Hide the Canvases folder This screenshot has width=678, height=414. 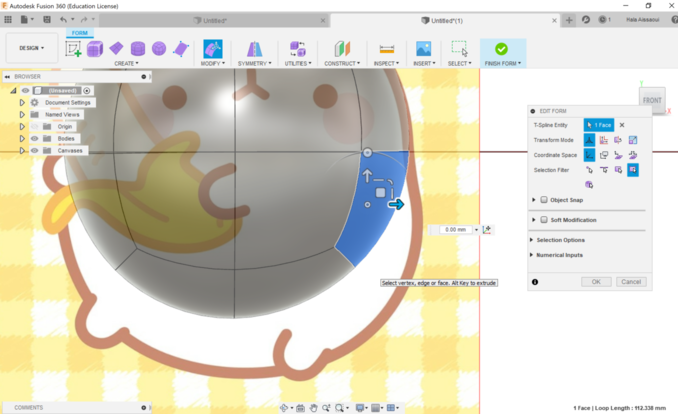(35, 151)
